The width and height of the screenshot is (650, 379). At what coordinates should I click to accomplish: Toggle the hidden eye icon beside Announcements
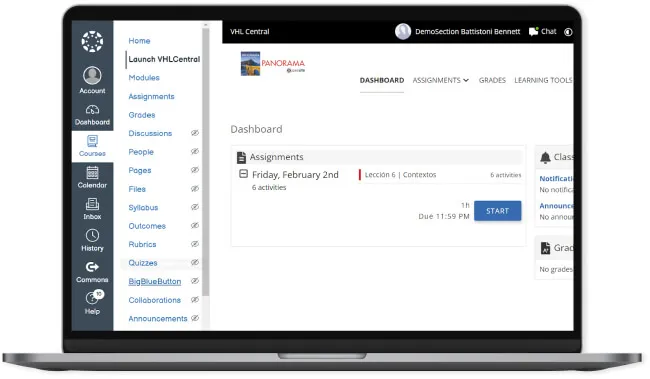tap(194, 318)
